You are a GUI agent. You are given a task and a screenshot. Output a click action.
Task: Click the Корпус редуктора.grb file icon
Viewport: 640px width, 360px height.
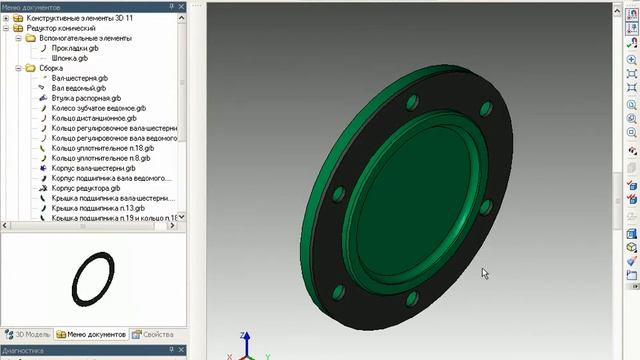click(43, 188)
